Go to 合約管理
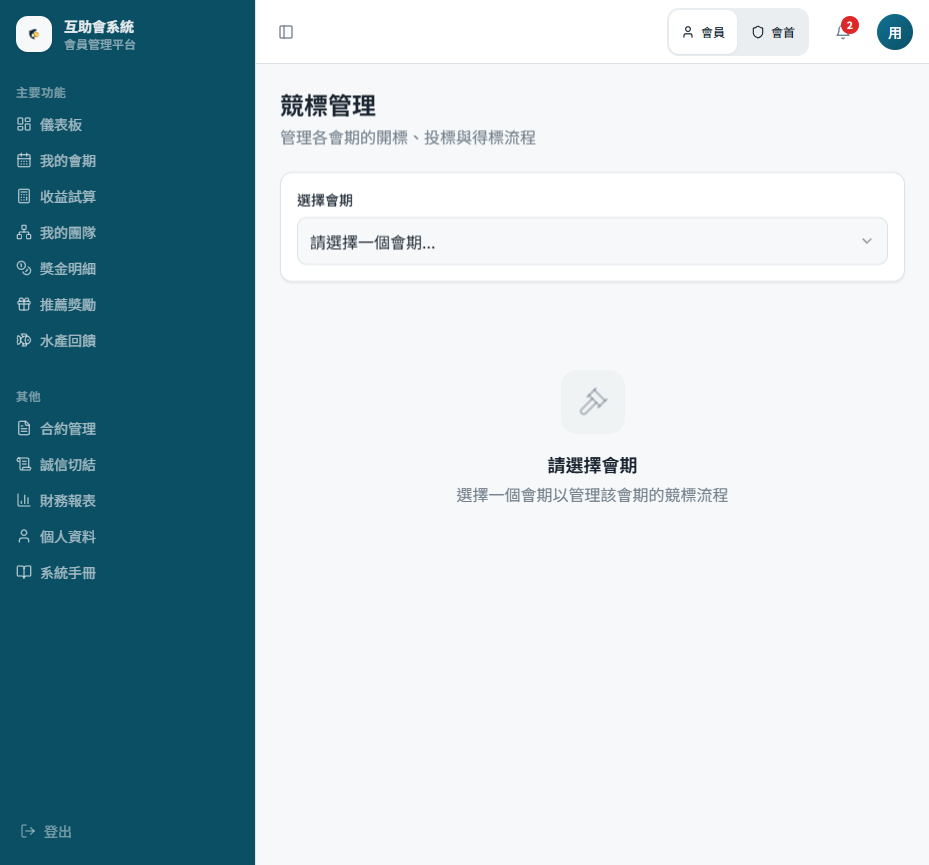Image resolution: width=929 pixels, height=865 pixels. pyautogui.click(x=127, y=428)
